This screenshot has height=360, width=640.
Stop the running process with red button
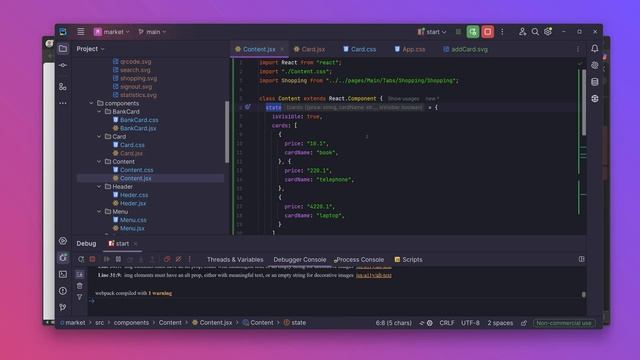(x=487, y=31)
